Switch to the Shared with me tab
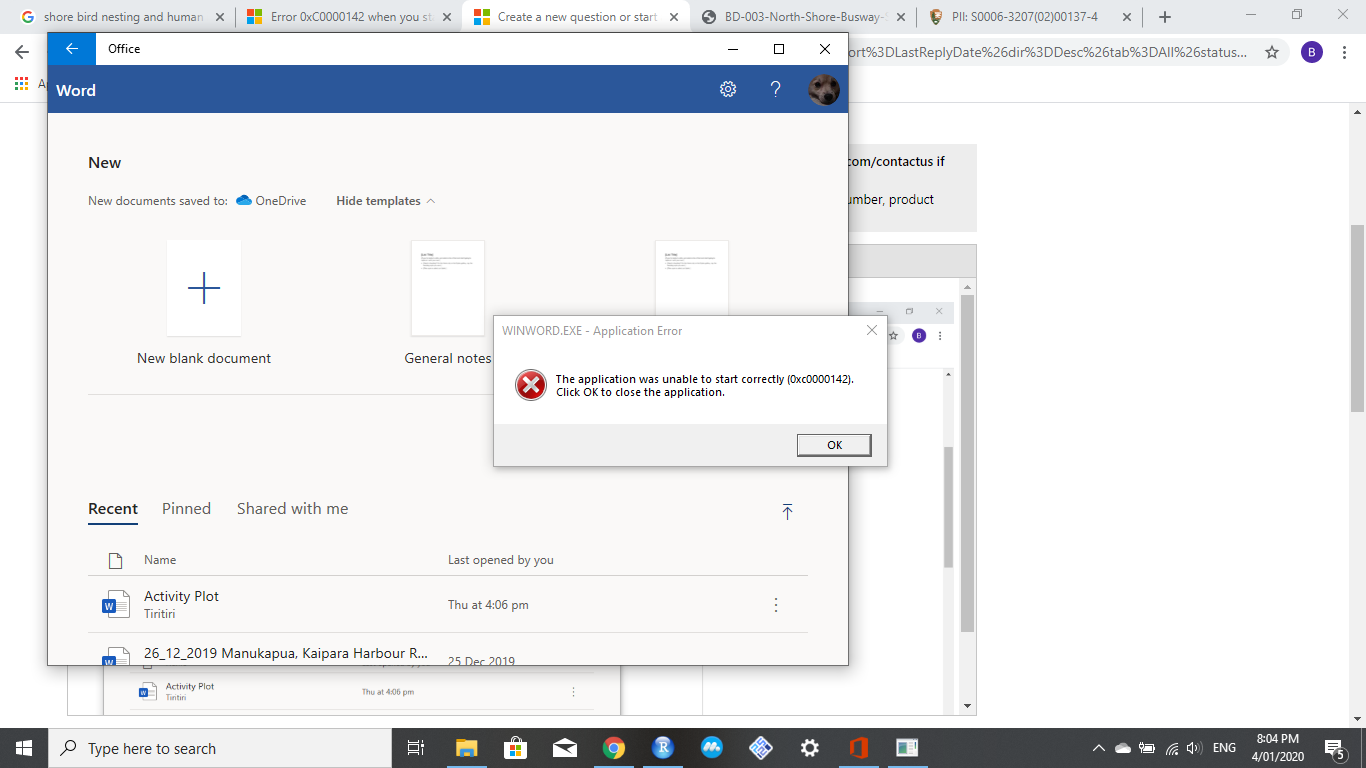The width and height of the screenshot is (1366, 768). point(292,509)
